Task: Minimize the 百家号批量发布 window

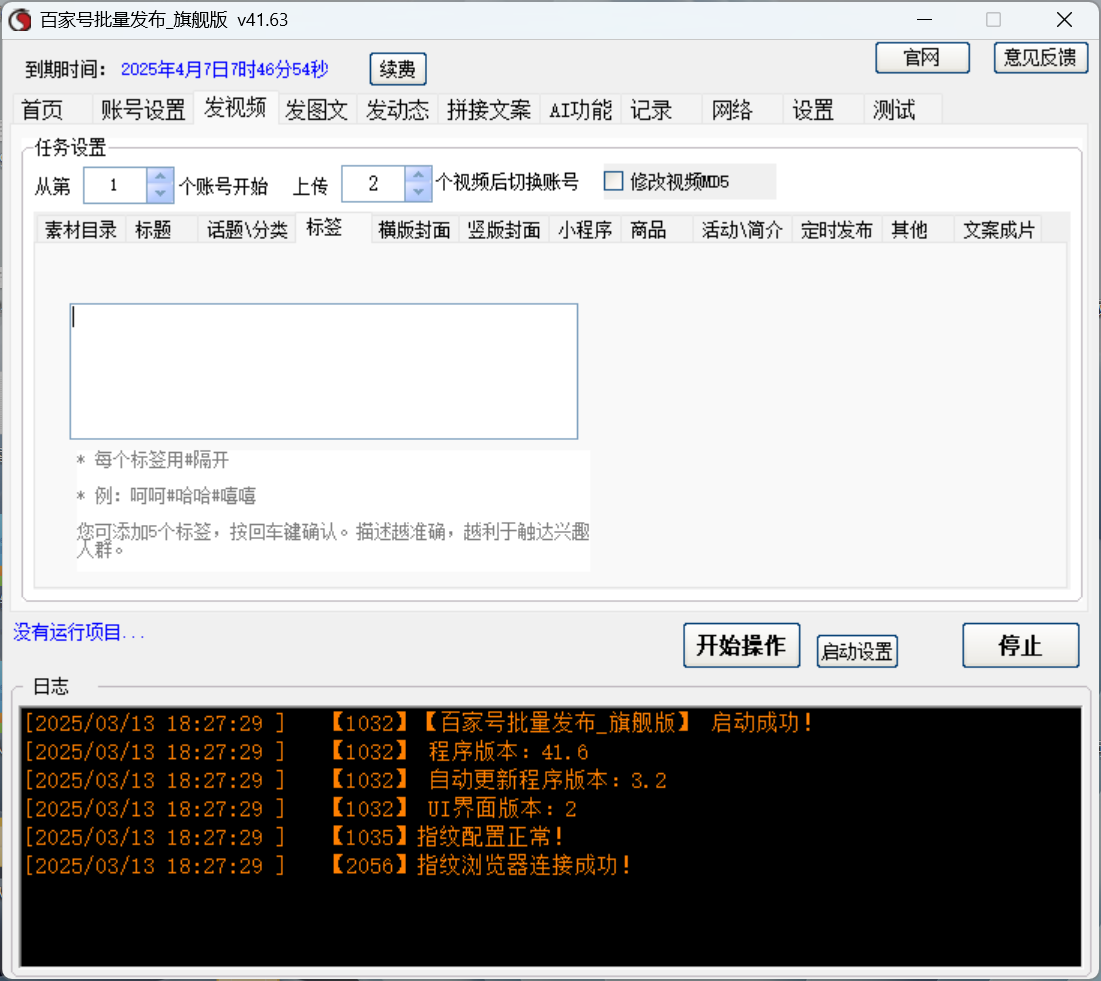Action: click(924, 20)
